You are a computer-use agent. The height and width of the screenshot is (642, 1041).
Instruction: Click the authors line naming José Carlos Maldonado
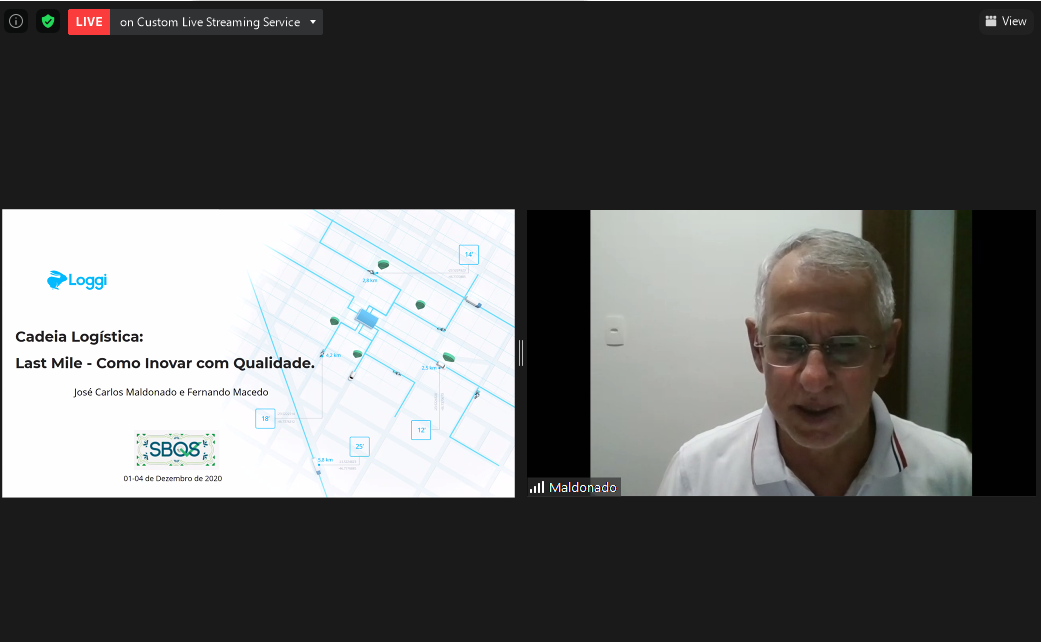[x=171, y=392]
